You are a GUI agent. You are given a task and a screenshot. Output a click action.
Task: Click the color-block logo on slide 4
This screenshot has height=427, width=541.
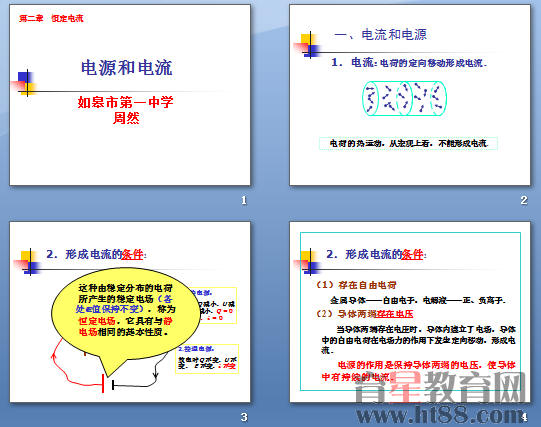[307, 262]
